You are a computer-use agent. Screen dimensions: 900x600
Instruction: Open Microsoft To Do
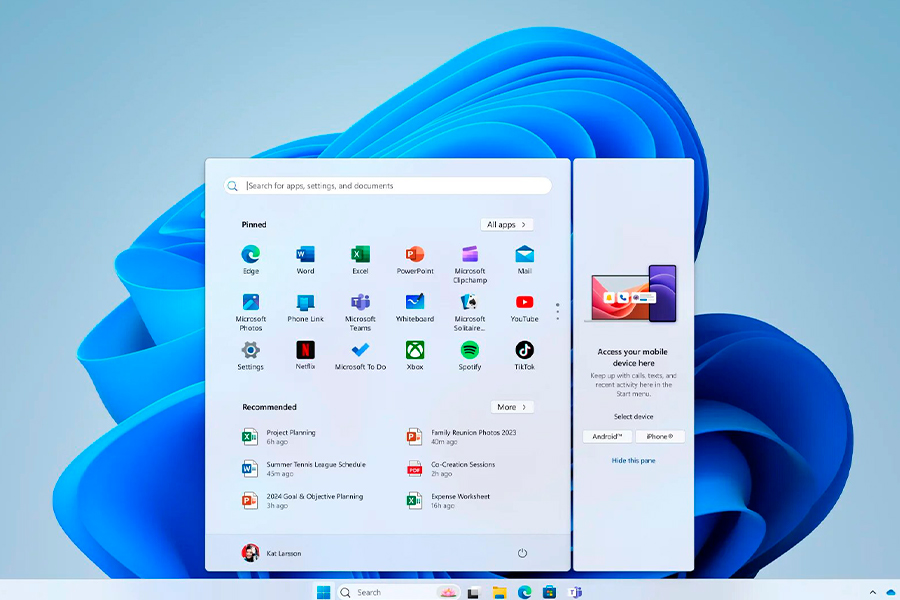360,355
